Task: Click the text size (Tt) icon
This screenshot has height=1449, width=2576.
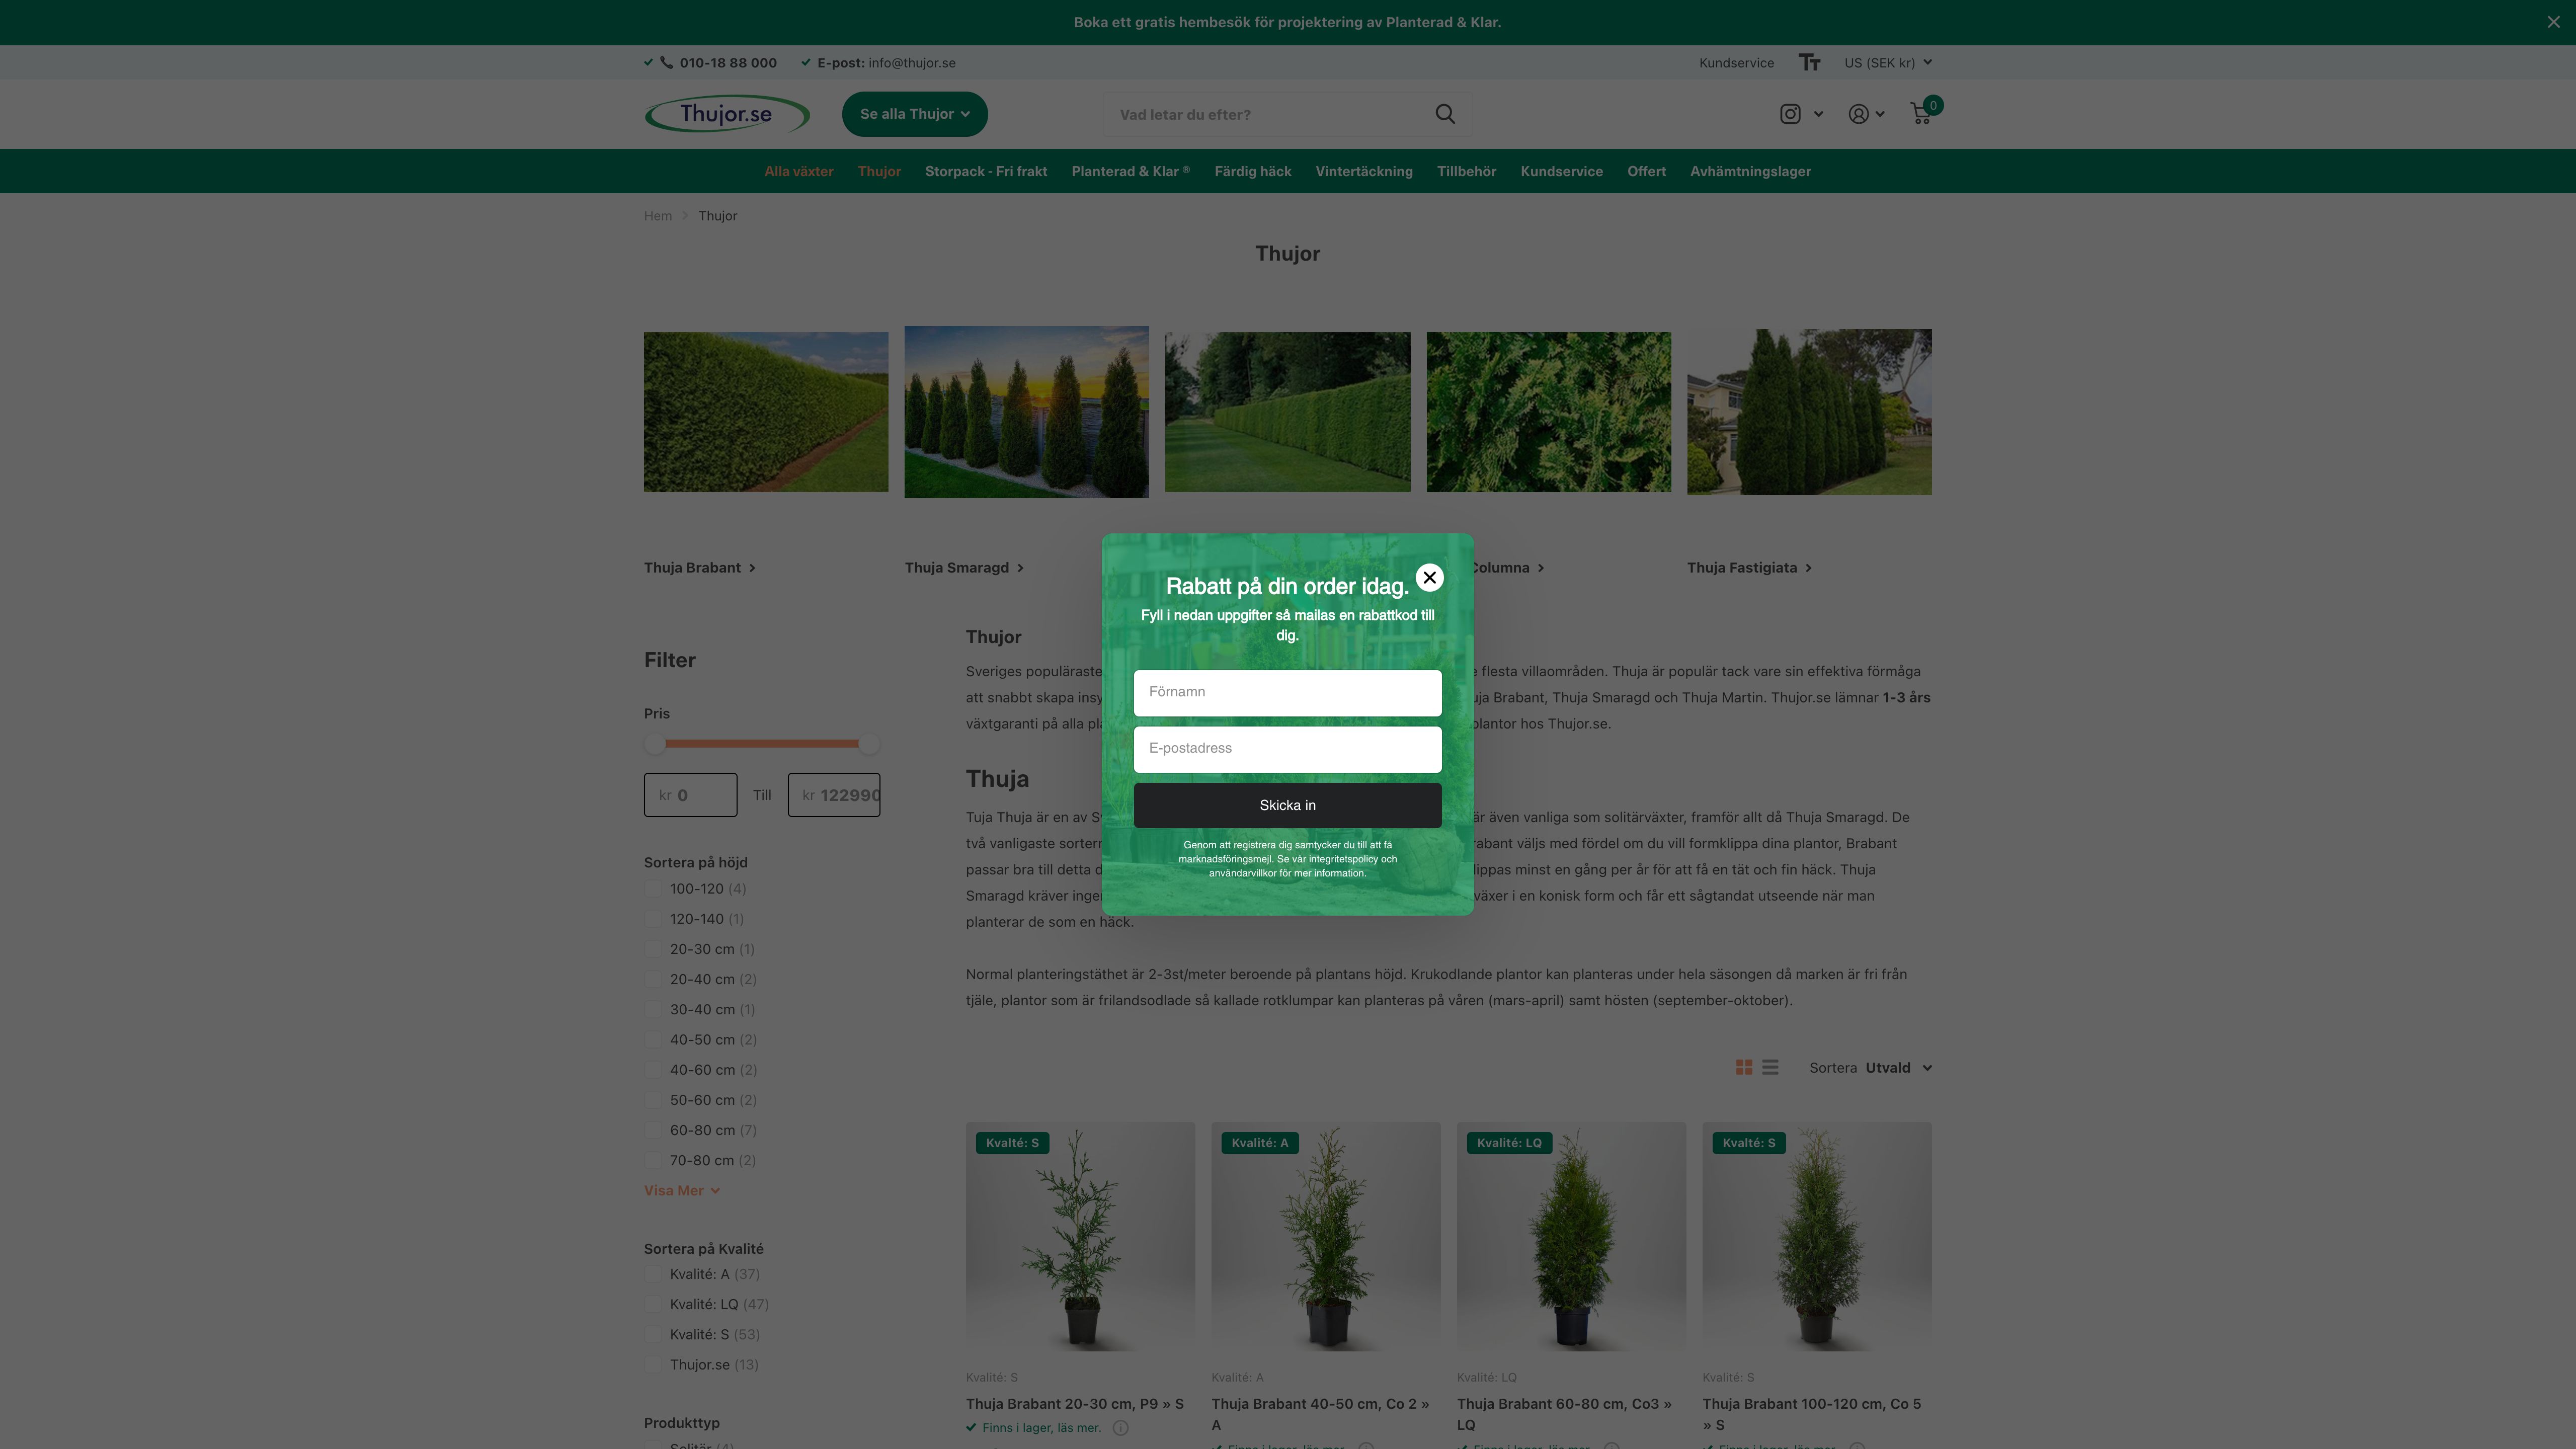Action: [x=1810, y=62]
